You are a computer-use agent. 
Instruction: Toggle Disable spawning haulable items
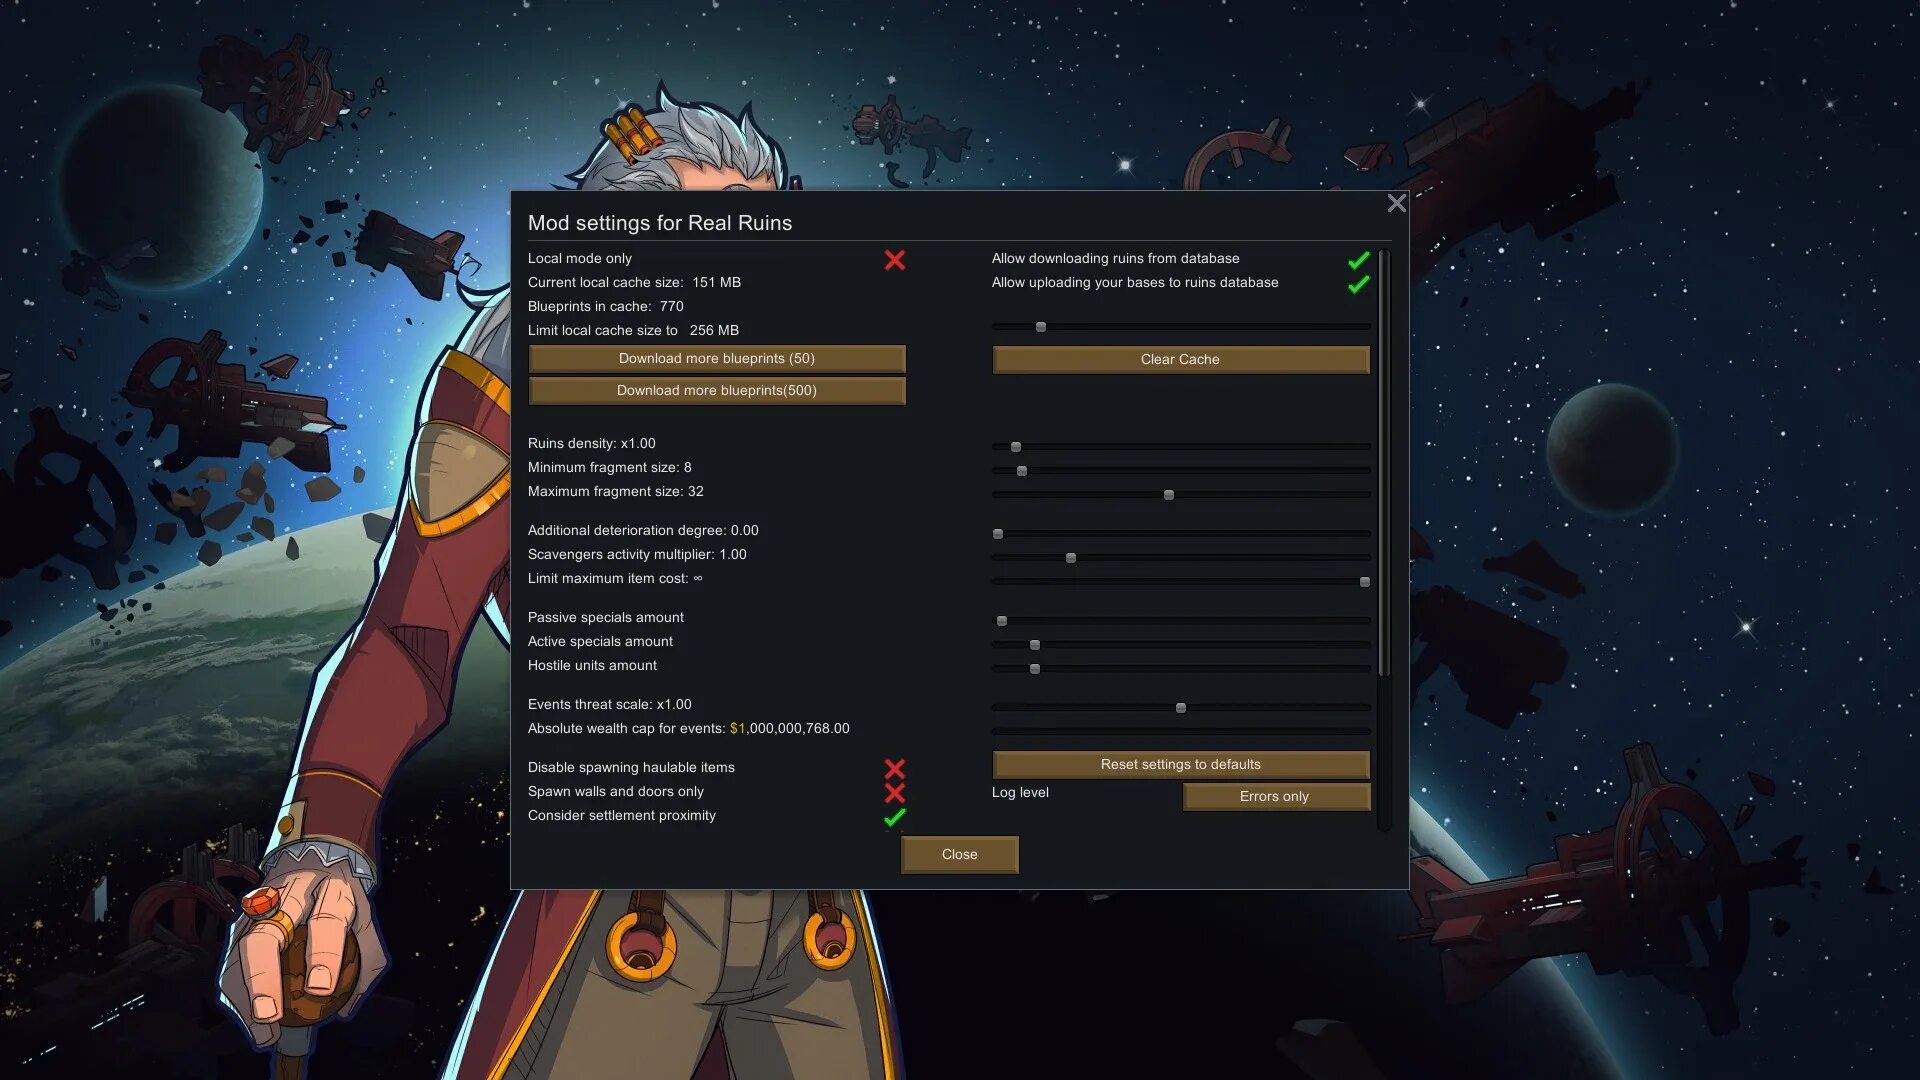[x=895, y=768]
